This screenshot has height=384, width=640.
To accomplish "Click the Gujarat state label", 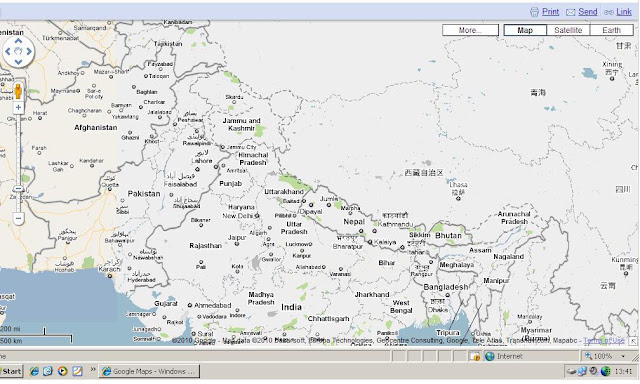I will click(166, 304).
